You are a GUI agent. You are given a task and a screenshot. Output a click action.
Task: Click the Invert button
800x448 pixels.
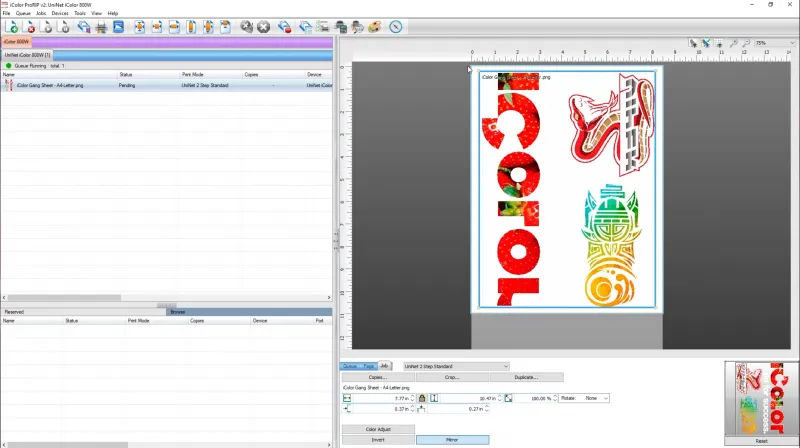378,440
